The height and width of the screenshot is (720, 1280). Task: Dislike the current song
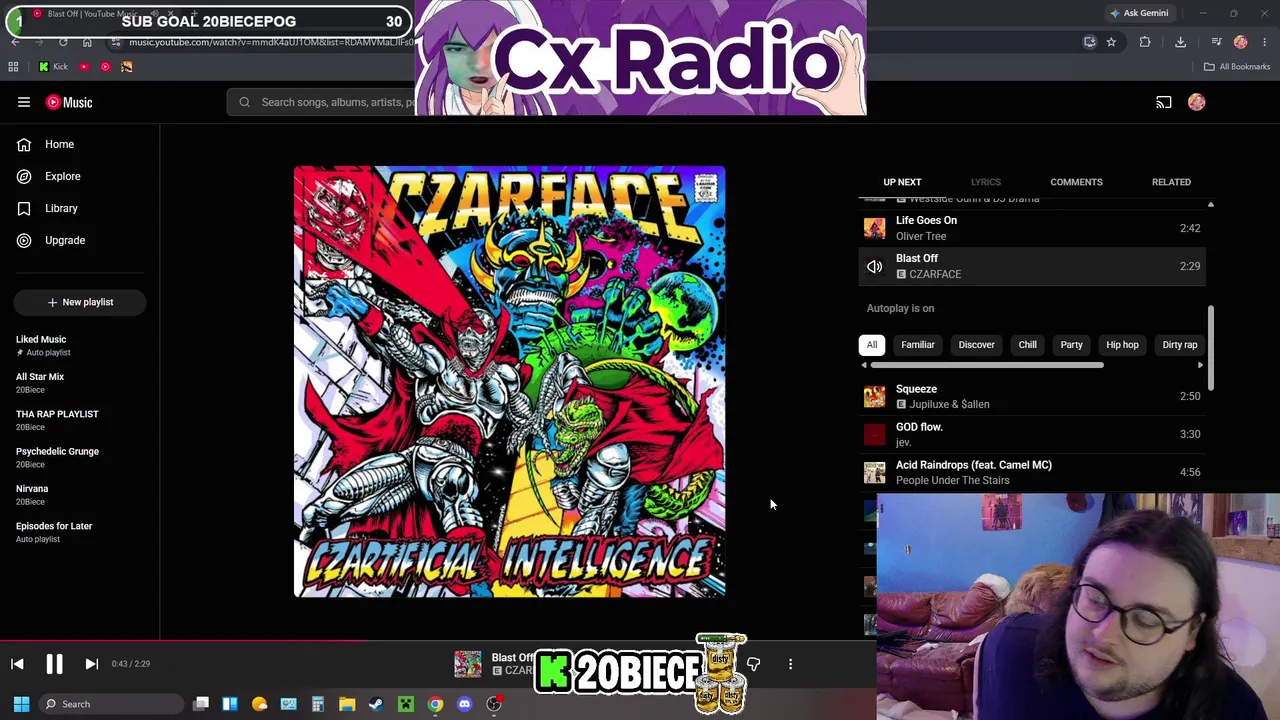[753, 664]
